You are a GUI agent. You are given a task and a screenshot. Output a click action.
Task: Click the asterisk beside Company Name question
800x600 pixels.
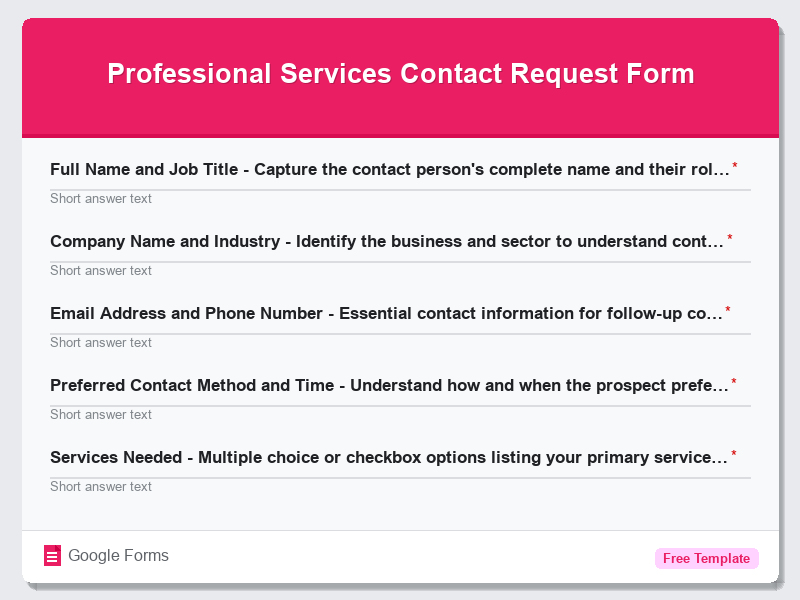(x=731, y=237)
